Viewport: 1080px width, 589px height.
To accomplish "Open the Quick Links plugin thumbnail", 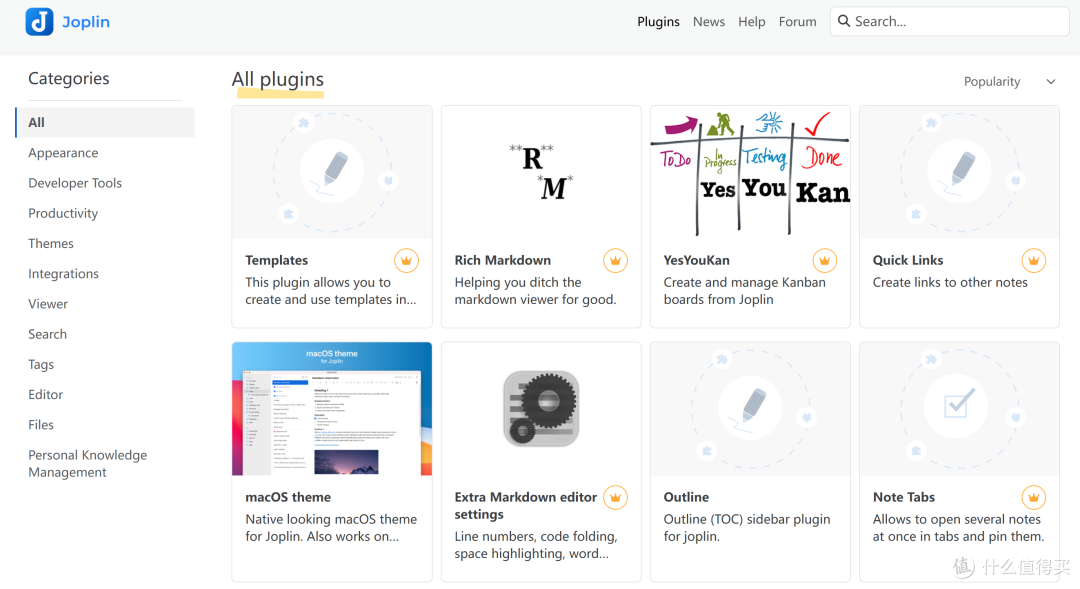I will [959, 172].
